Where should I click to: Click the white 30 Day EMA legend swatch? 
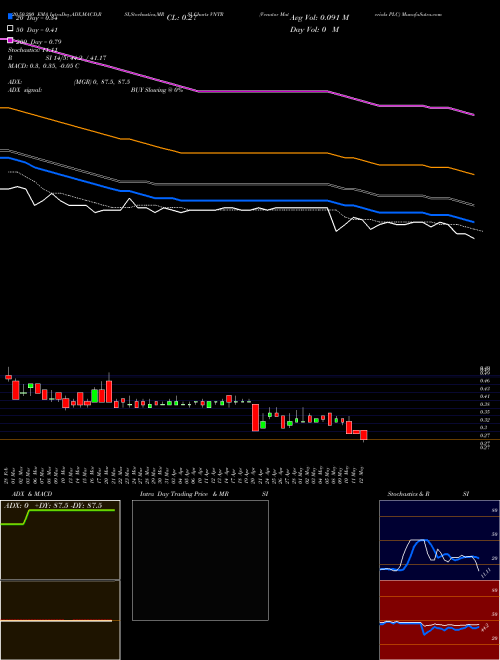(10, 29)
